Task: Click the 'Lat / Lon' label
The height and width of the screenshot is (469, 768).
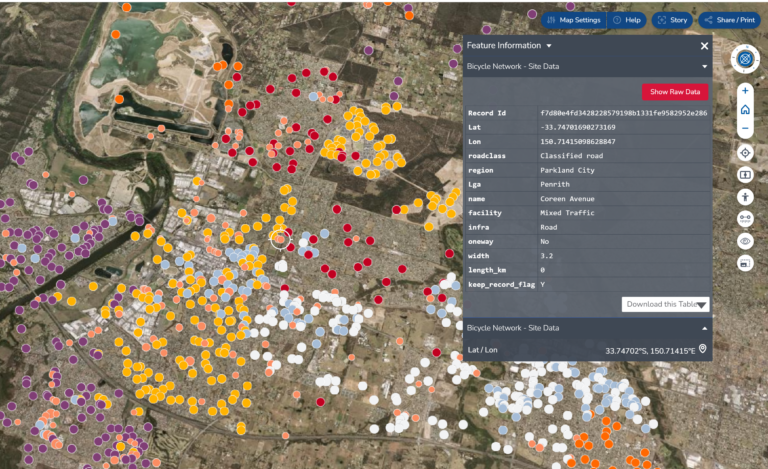Action: 482,350
